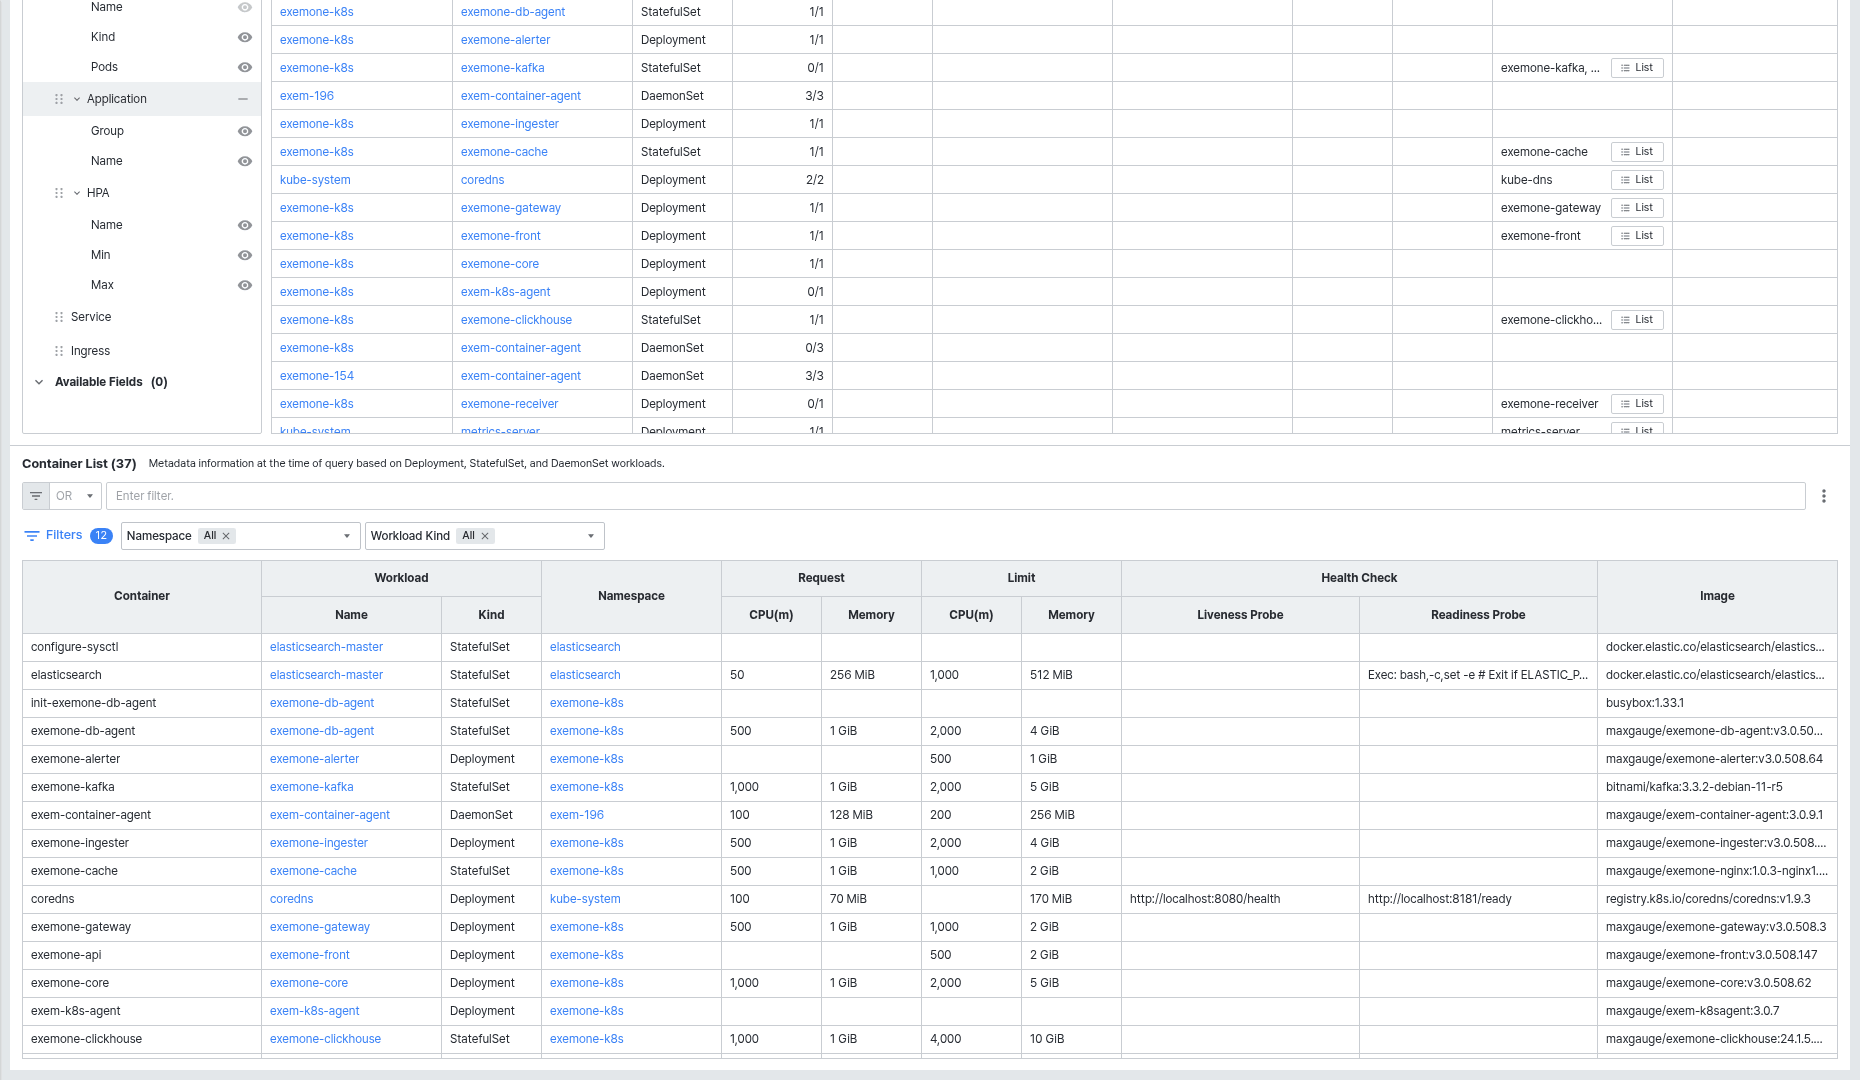Image resolution: width=1860 pixels, height=1080 pixels.
Task: Click the Container column header
Action: pos(142,596)
